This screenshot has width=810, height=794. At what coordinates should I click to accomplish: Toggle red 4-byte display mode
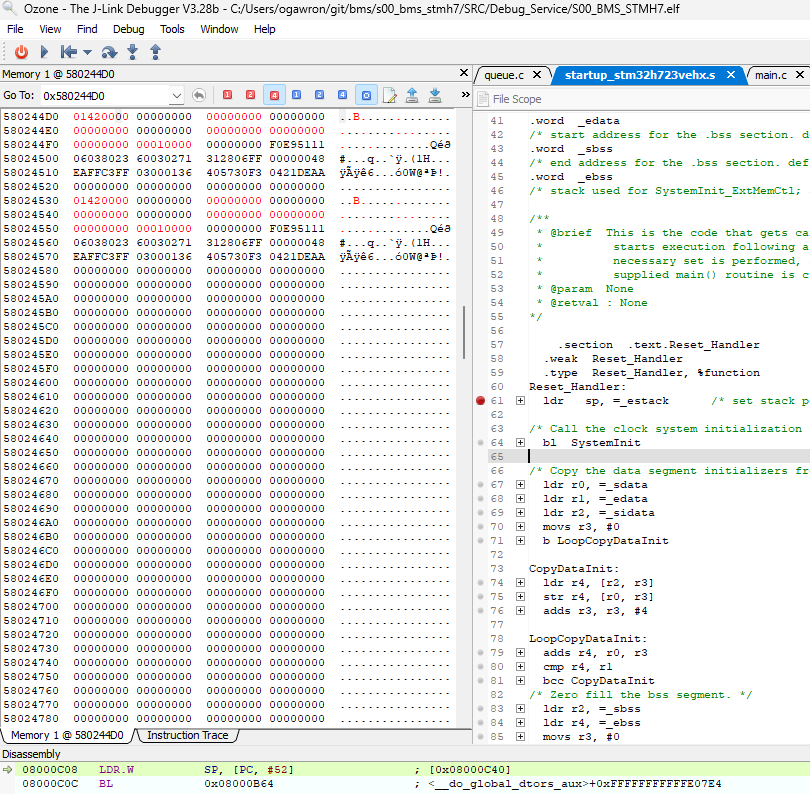pyautogui.click(x=274, y=95)
